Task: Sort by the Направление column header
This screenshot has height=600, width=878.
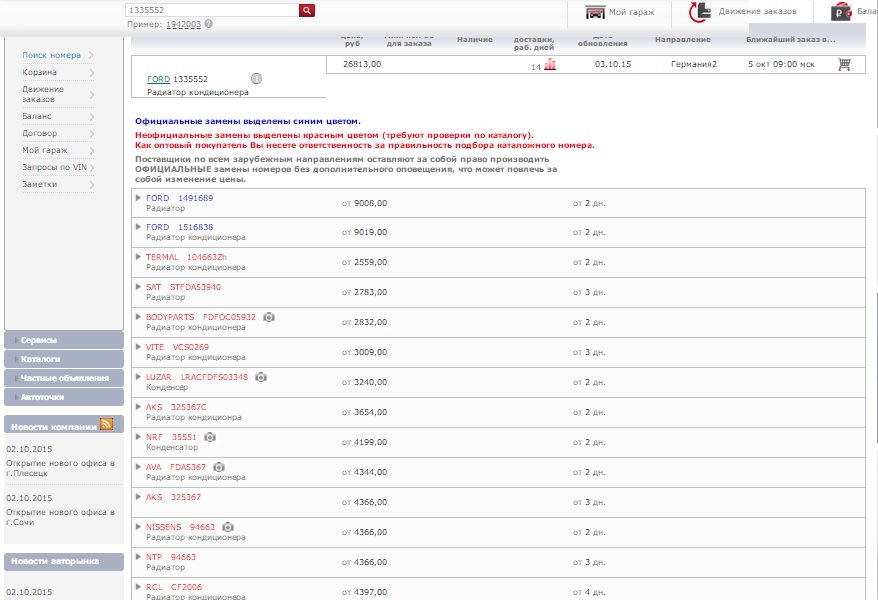Action: pyautogui.click(x=683, y=39)
